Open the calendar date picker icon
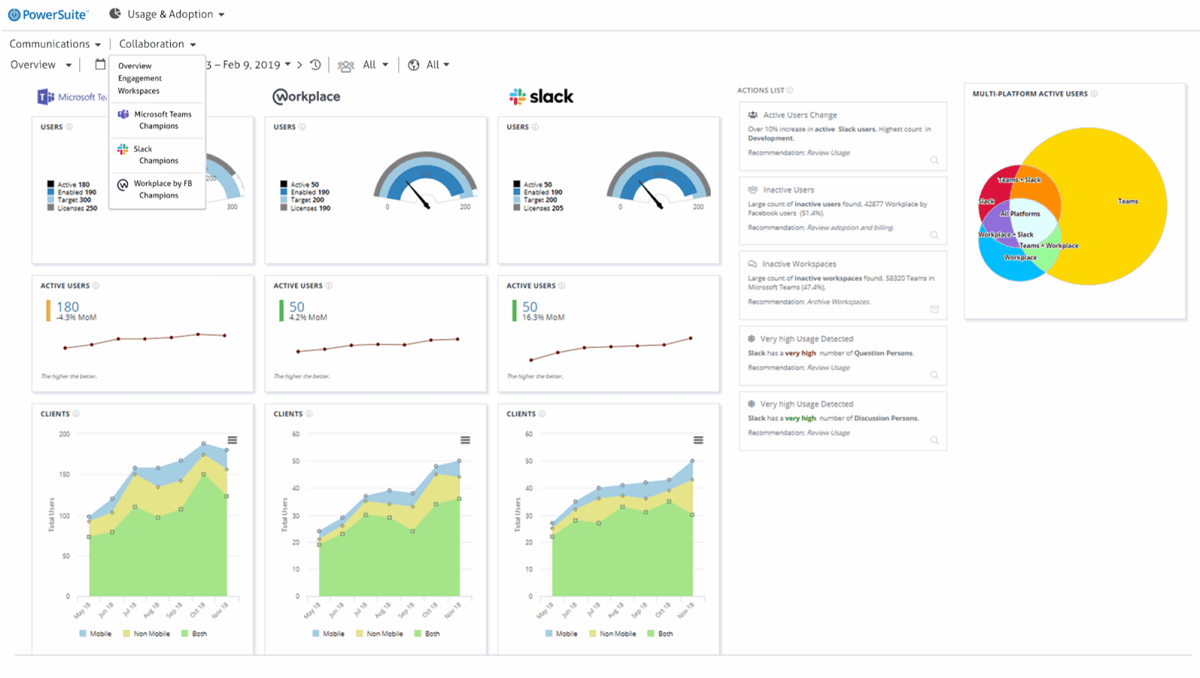The height and width of the screenshot is (678, 1200). pyautogui.click(x=100, y=64)
